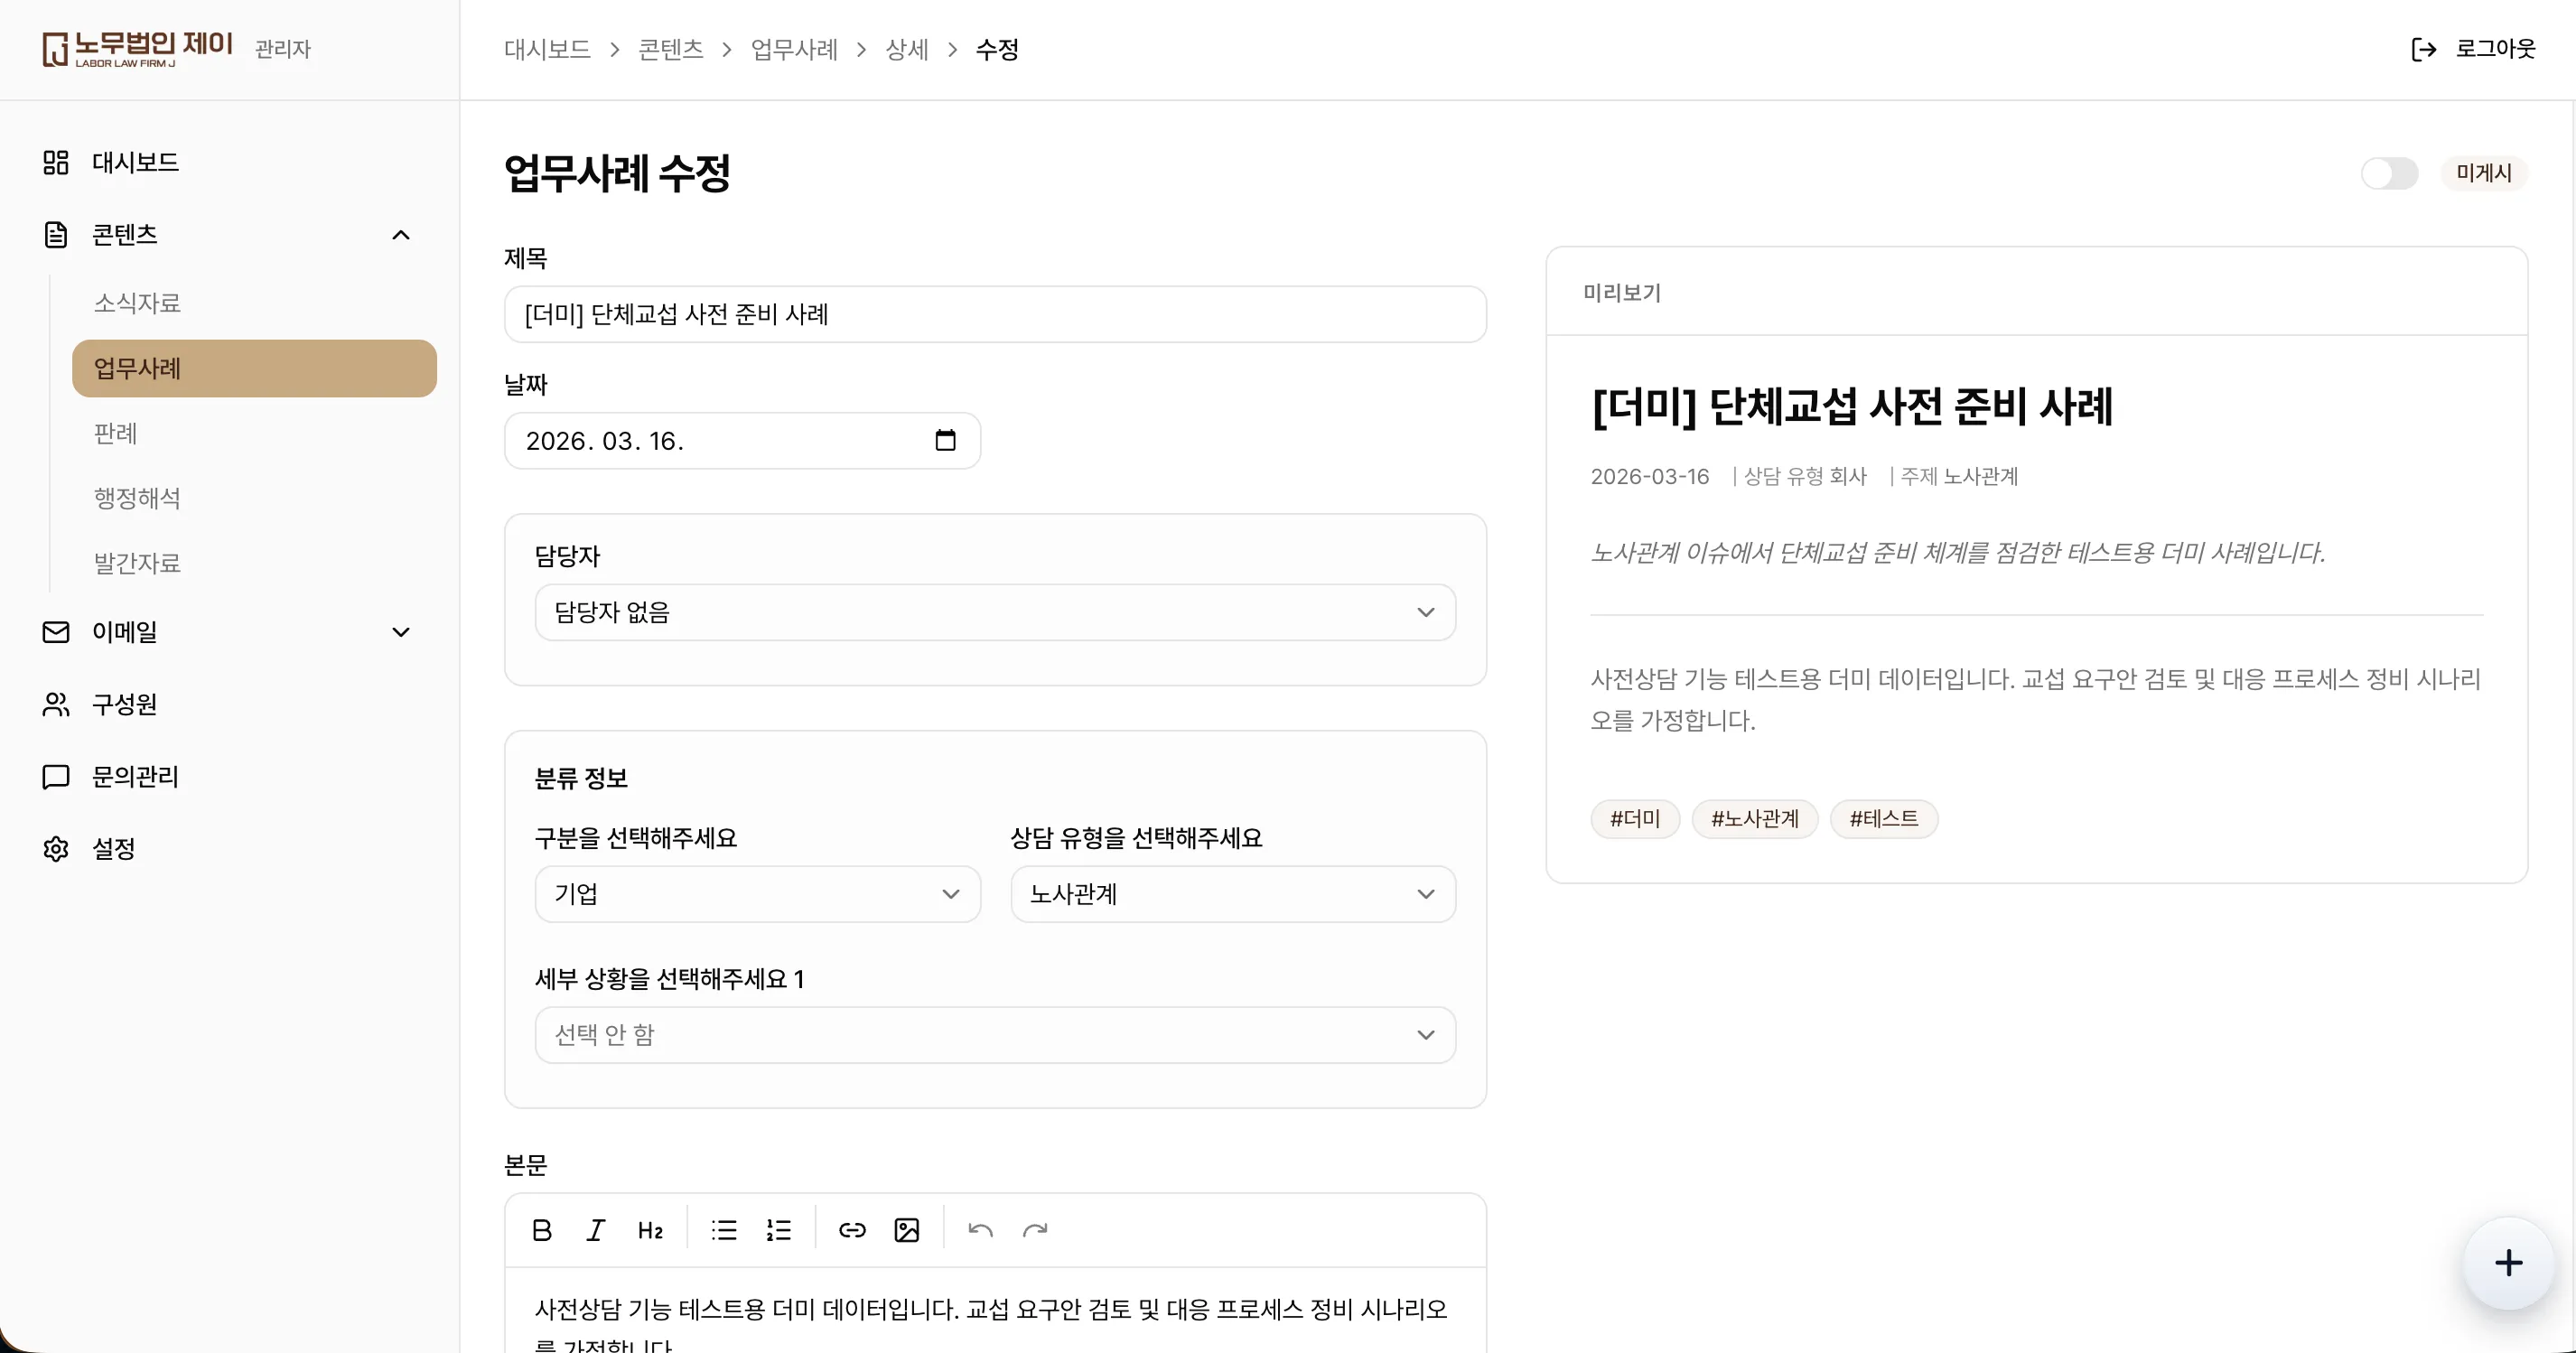Add a hyperlink in editor

click(852, 1230)
